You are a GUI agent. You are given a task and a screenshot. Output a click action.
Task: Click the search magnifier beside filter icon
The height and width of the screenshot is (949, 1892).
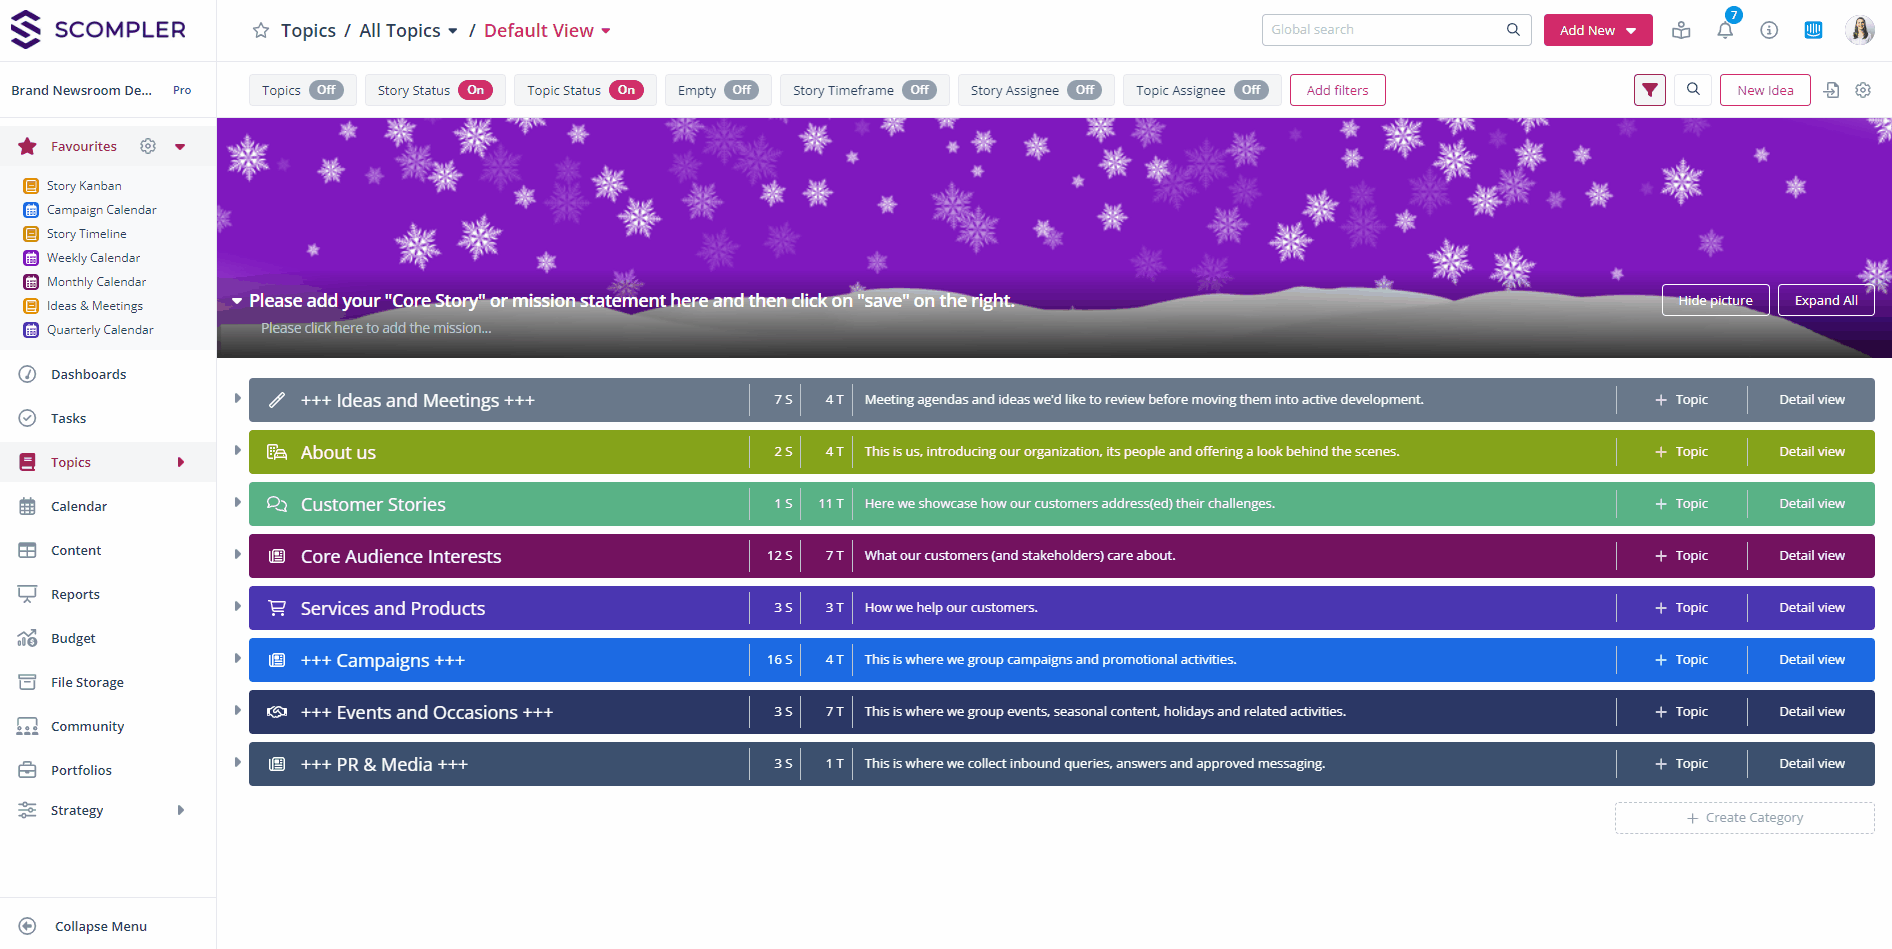pos(1693,90)
